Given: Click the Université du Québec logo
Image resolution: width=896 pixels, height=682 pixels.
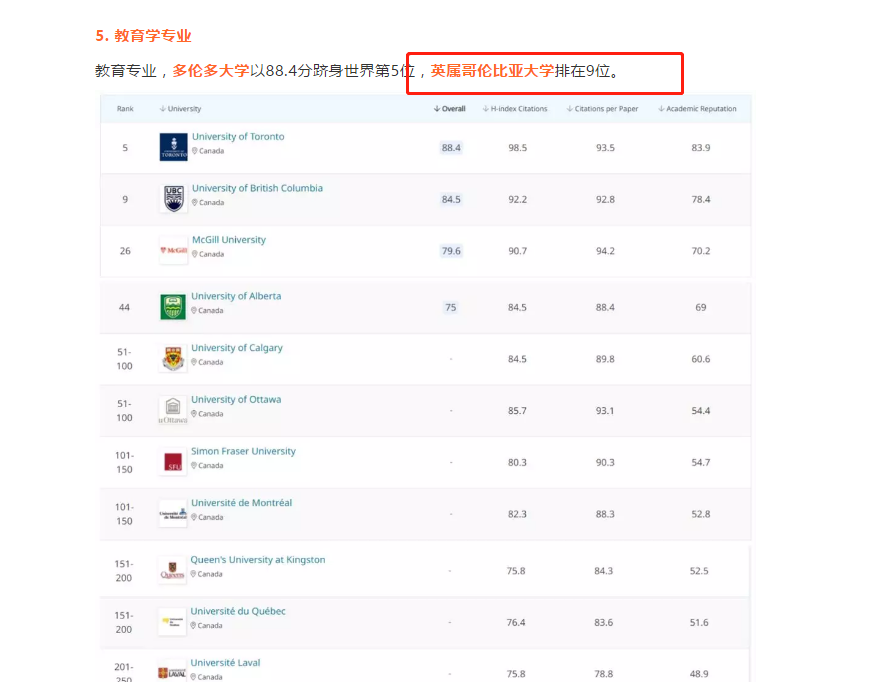Looking at the screenshot, I should (x=173, y=622).
